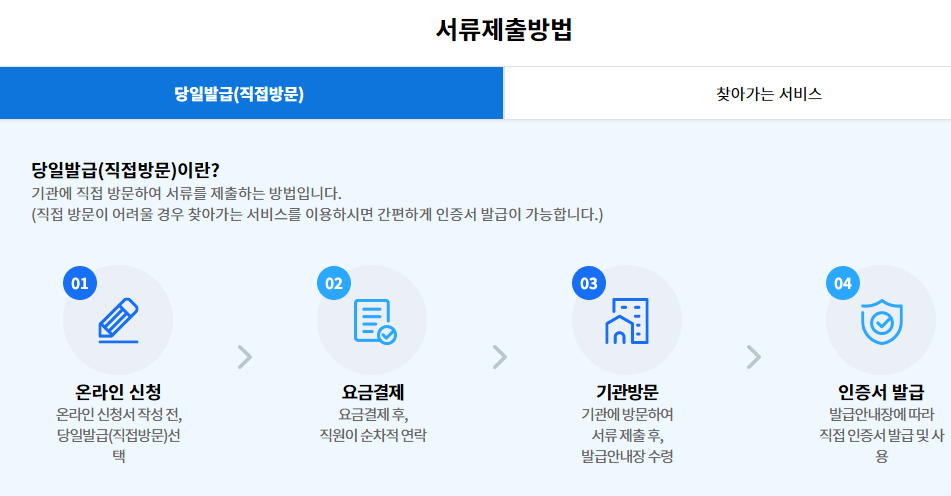Click the sentence 기관에 직접 방문하여 서류를 제출하는 방법입니다.
This screenshot has height=496, width=951.
click(x=186, y=193)
